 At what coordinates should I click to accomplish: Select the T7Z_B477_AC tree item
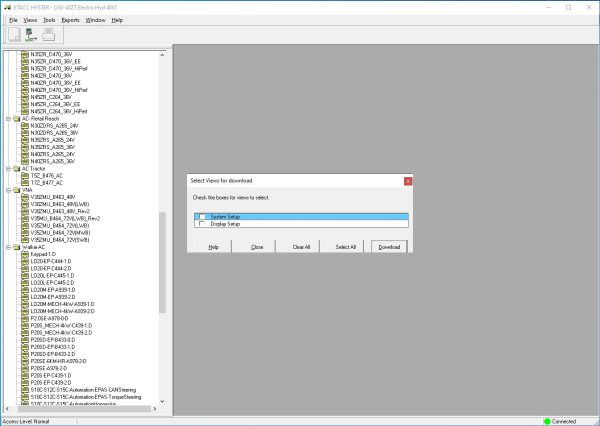[47, 183]
